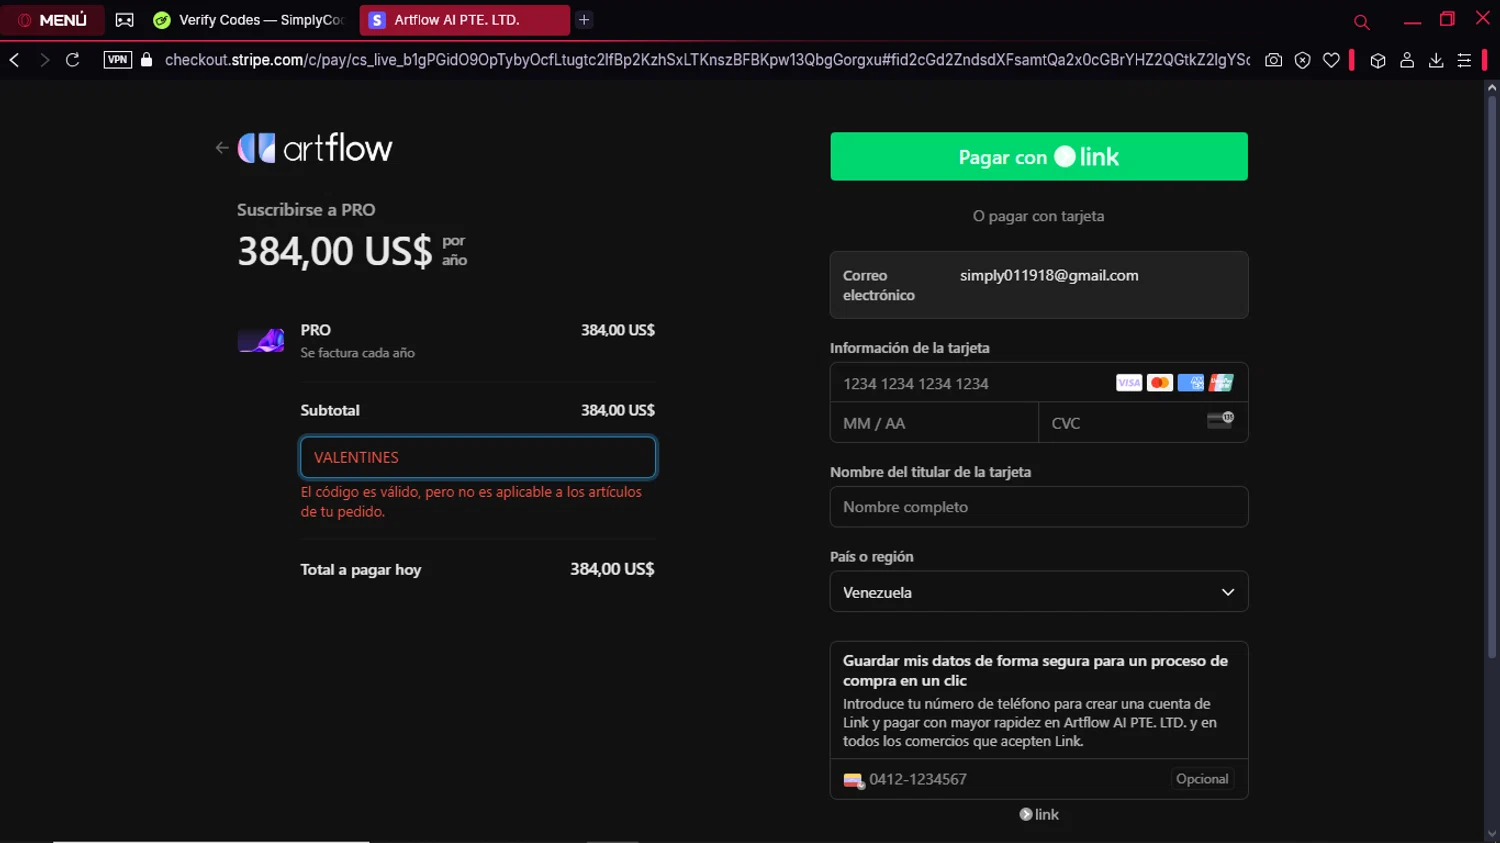Click the search tabs magnifier icon
Image resolution: width=1500 pixels, height=843 pixels.
click(1361, 22)
